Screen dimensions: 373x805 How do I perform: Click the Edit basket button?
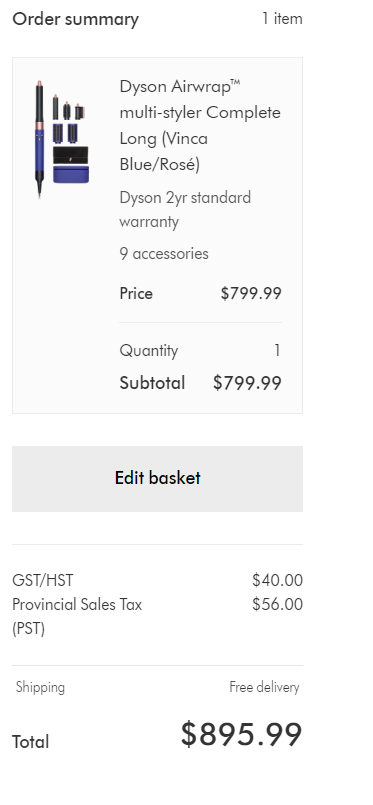(158, 478)
